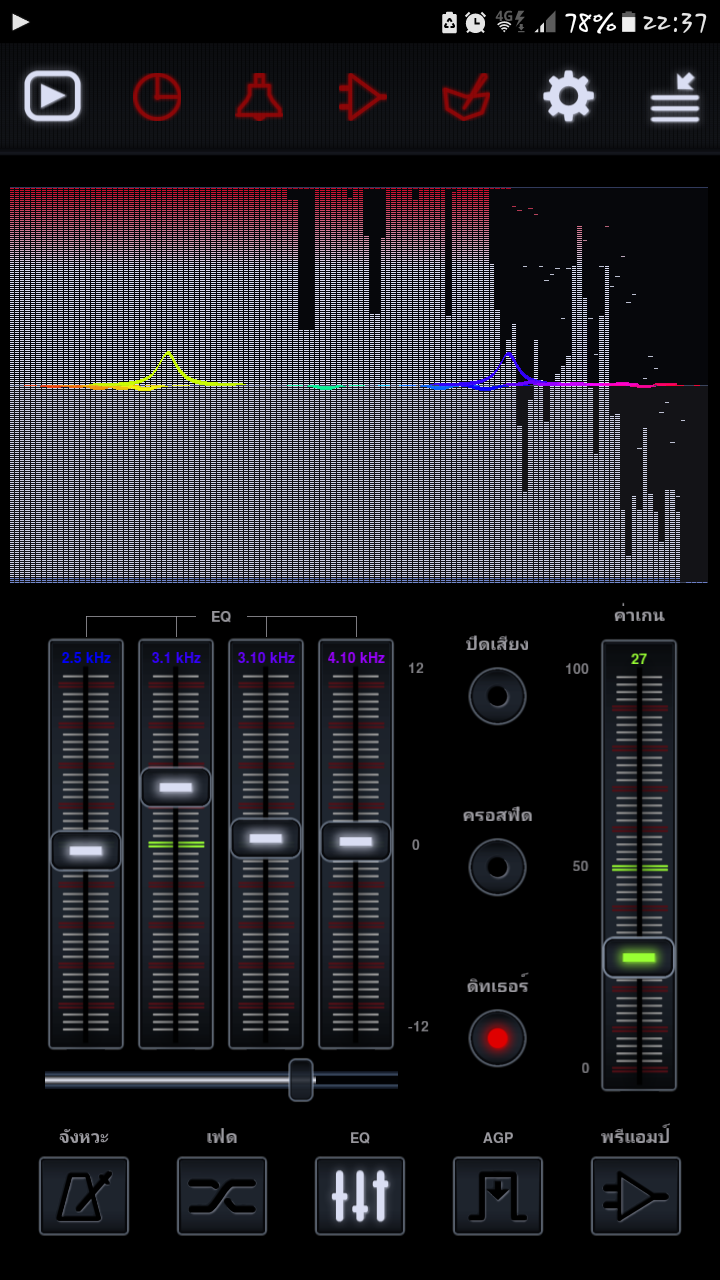Screen dimensions: 720x1280
Task: Click the gain value 27
Action: (x=639, y=659)
